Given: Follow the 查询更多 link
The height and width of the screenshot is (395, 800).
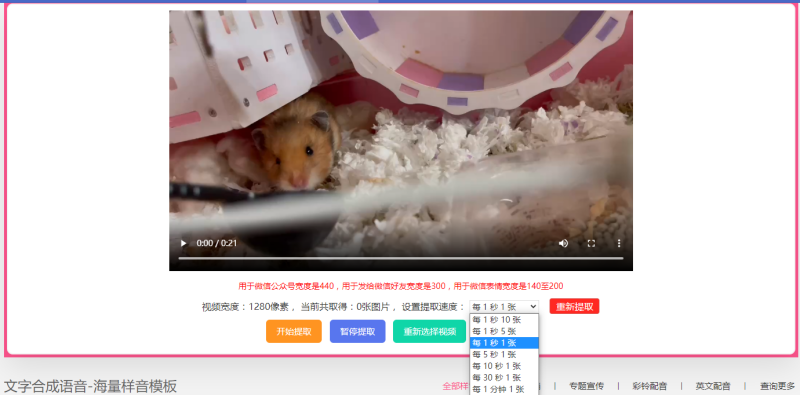Looking at the screenshot, I should tap(777, 386).
